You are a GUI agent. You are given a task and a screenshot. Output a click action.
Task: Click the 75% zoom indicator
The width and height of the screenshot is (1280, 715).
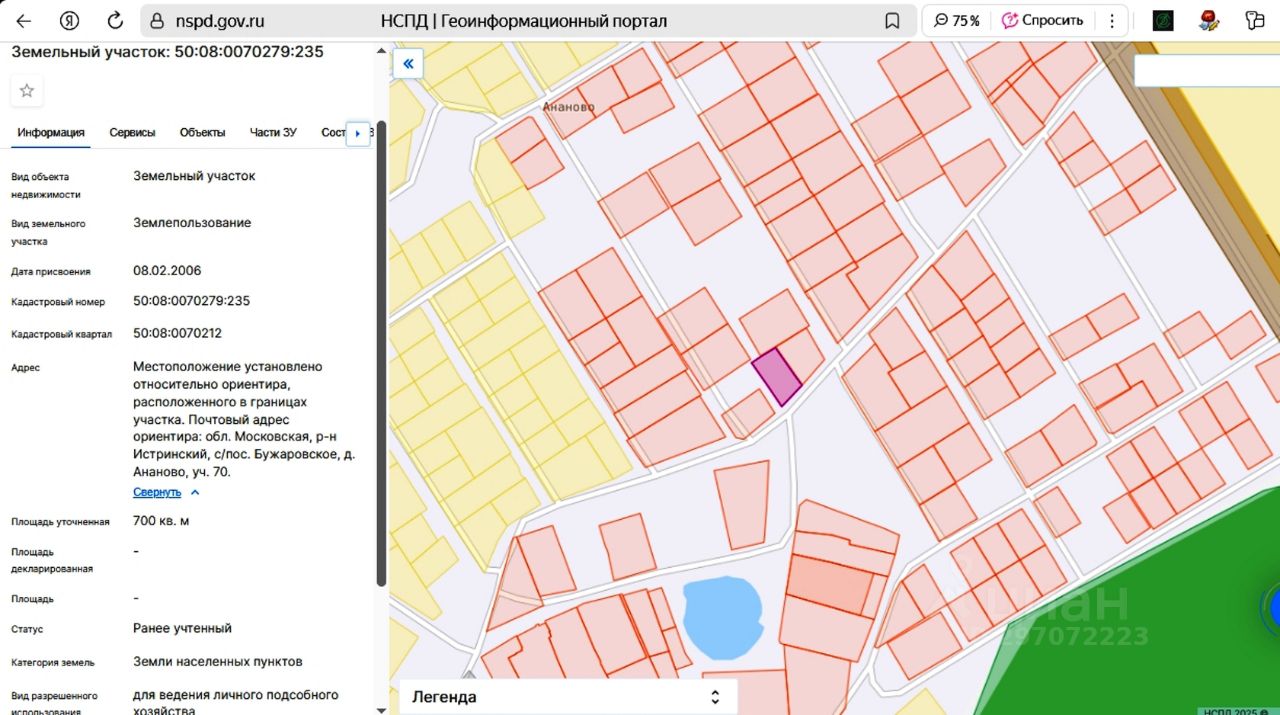(x=957, y=21)
